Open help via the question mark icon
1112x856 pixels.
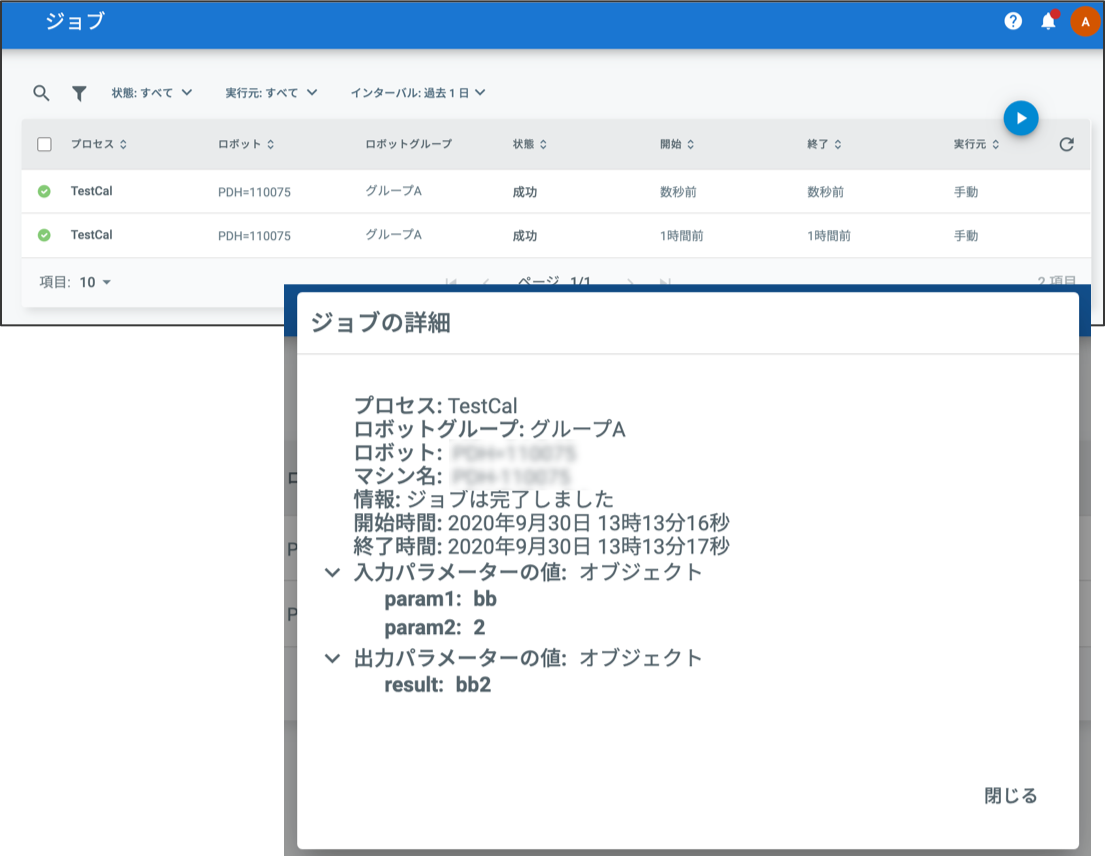click(1012, 21)
